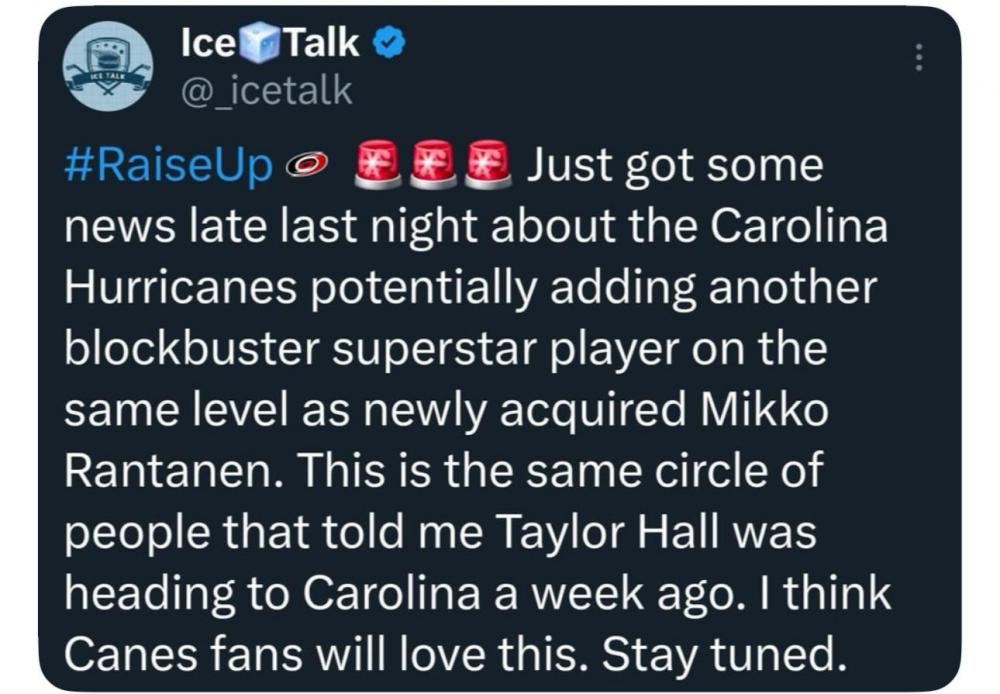Open the @_icetalk handle link

pos(264,91)
